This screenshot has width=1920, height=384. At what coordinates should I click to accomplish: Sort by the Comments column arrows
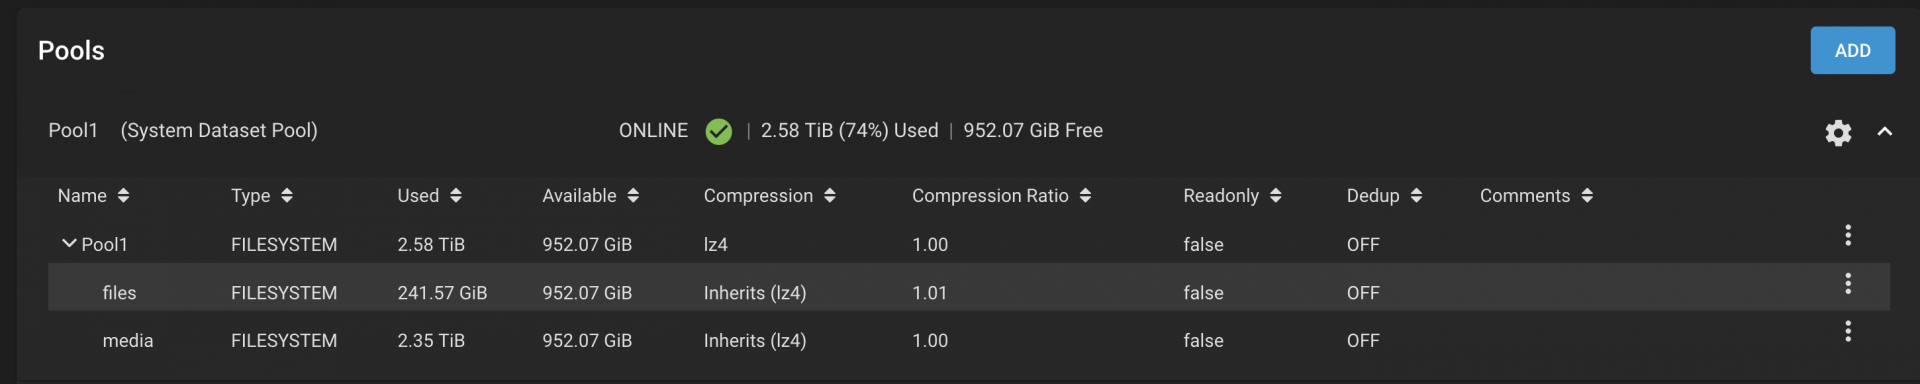click(1587, 196)
